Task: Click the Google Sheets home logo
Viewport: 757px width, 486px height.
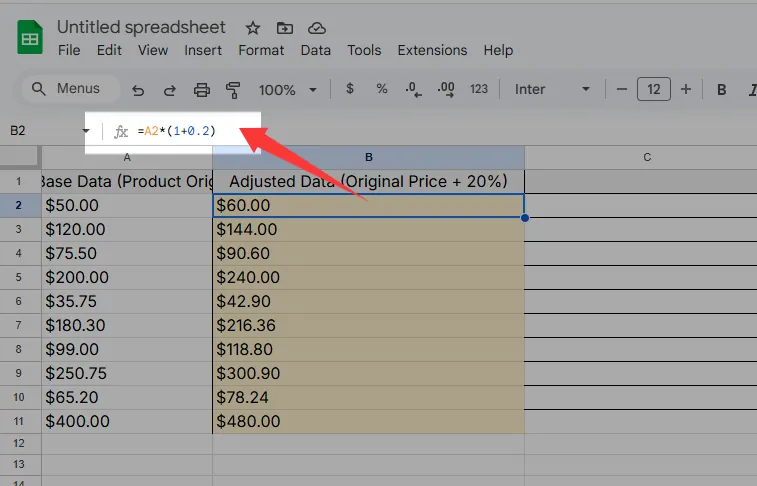Action: (30, 39)
